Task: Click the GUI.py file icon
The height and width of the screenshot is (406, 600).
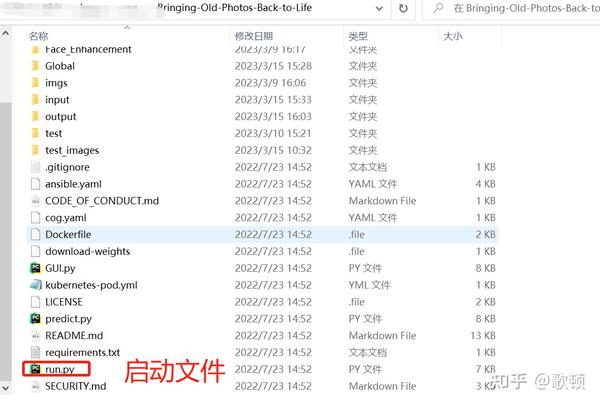Action: coord(36,268)
